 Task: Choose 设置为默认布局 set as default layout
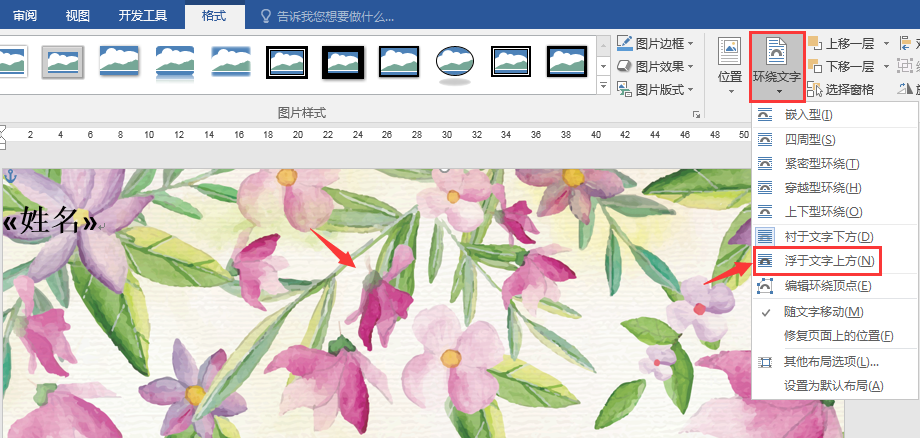pyautogui.click(x=835, y=386)
